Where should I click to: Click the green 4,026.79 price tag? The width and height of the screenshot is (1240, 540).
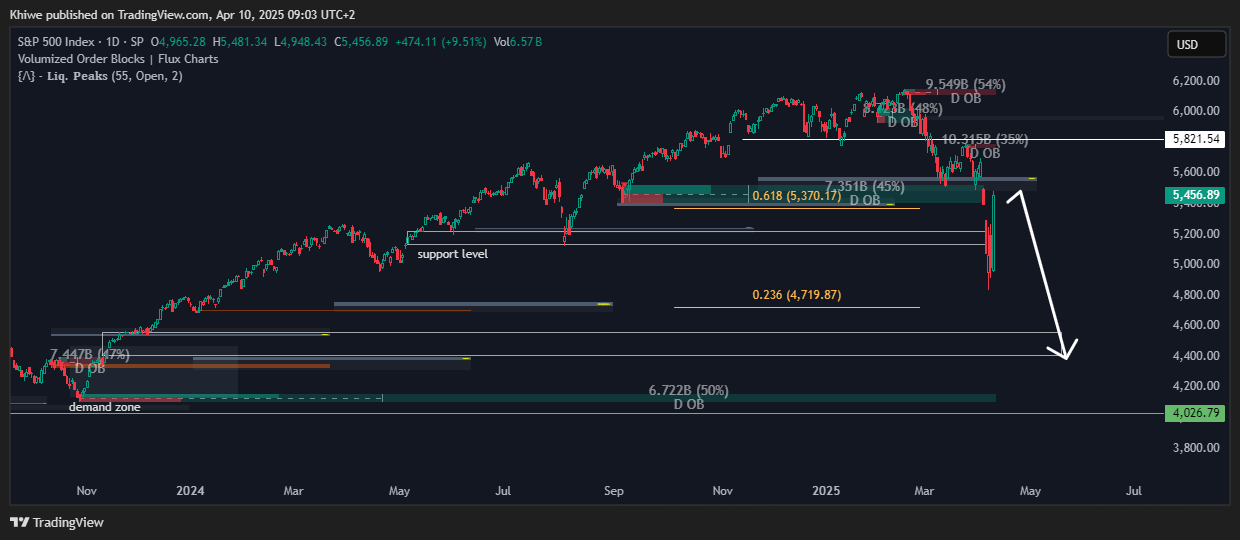1194,413
